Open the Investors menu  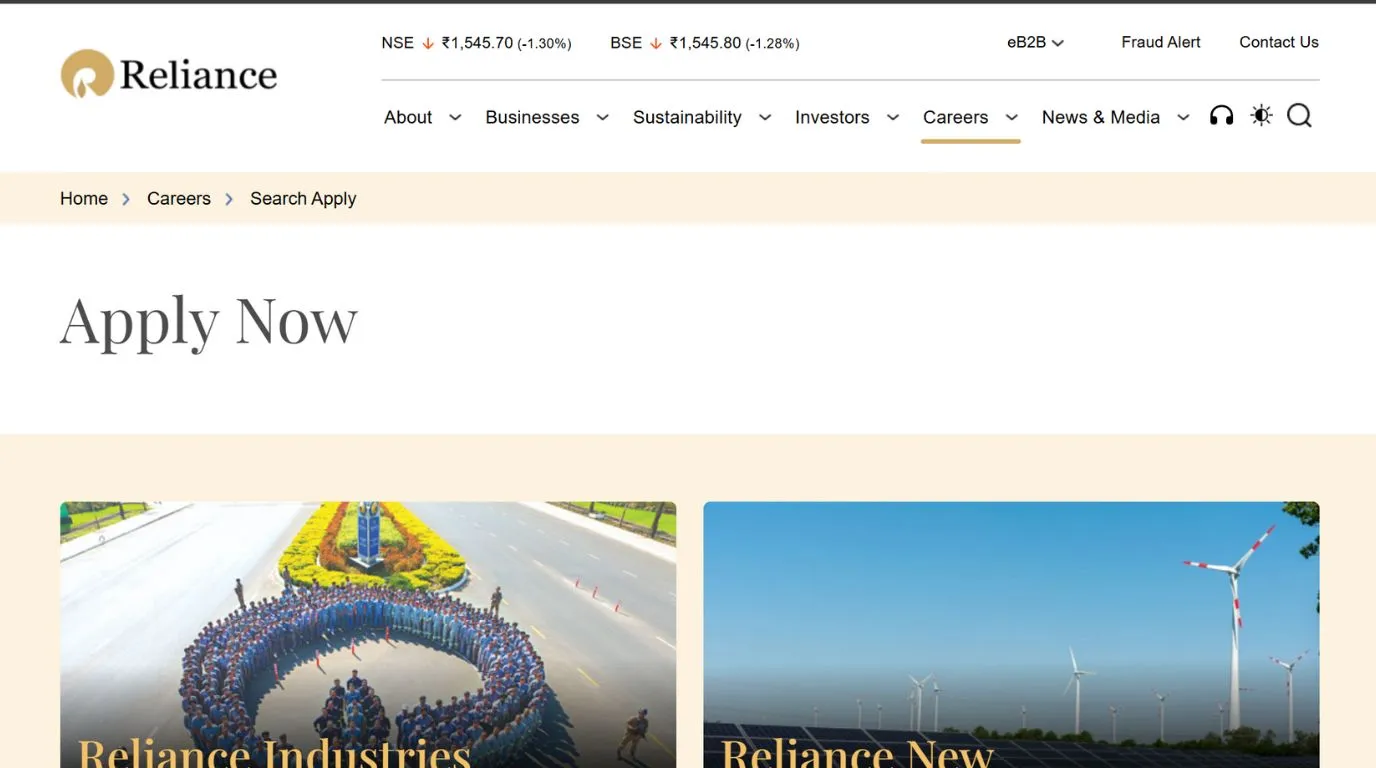tap(832, 117)
